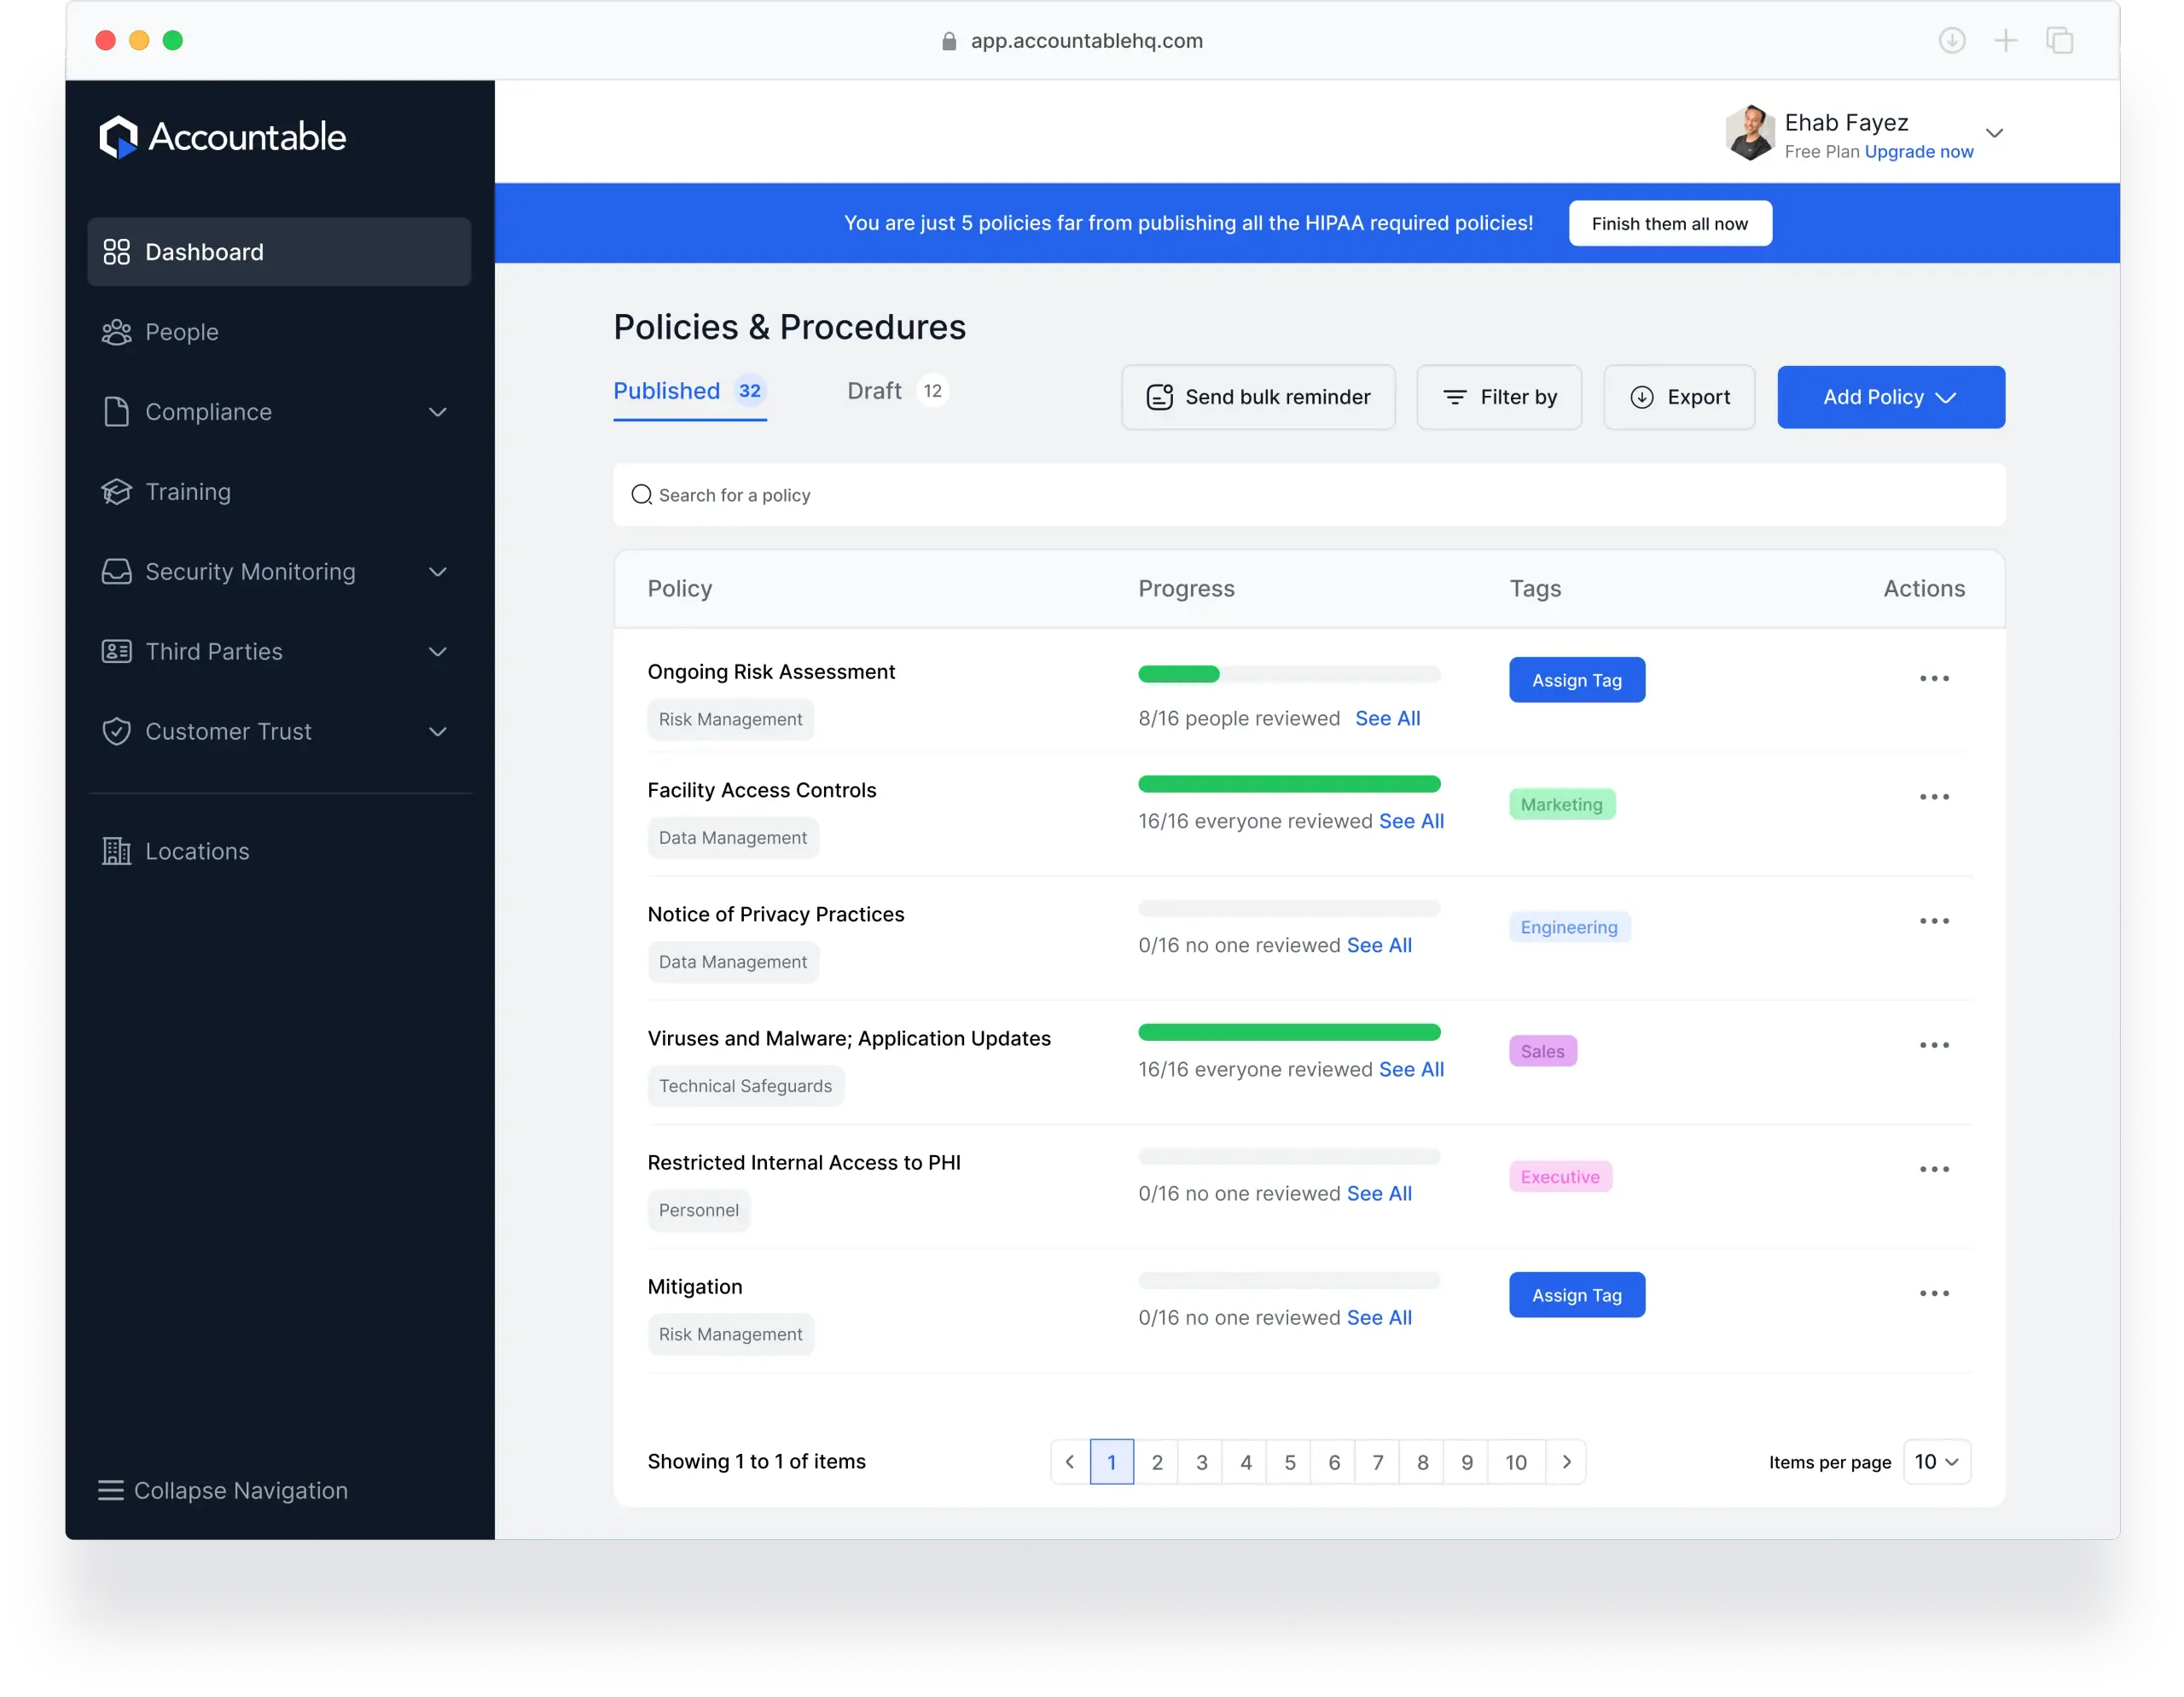Image resolution: width=2184 pixels, height=1697 pixels.
Task: Open Locations building icon
Action: (116, 851)
